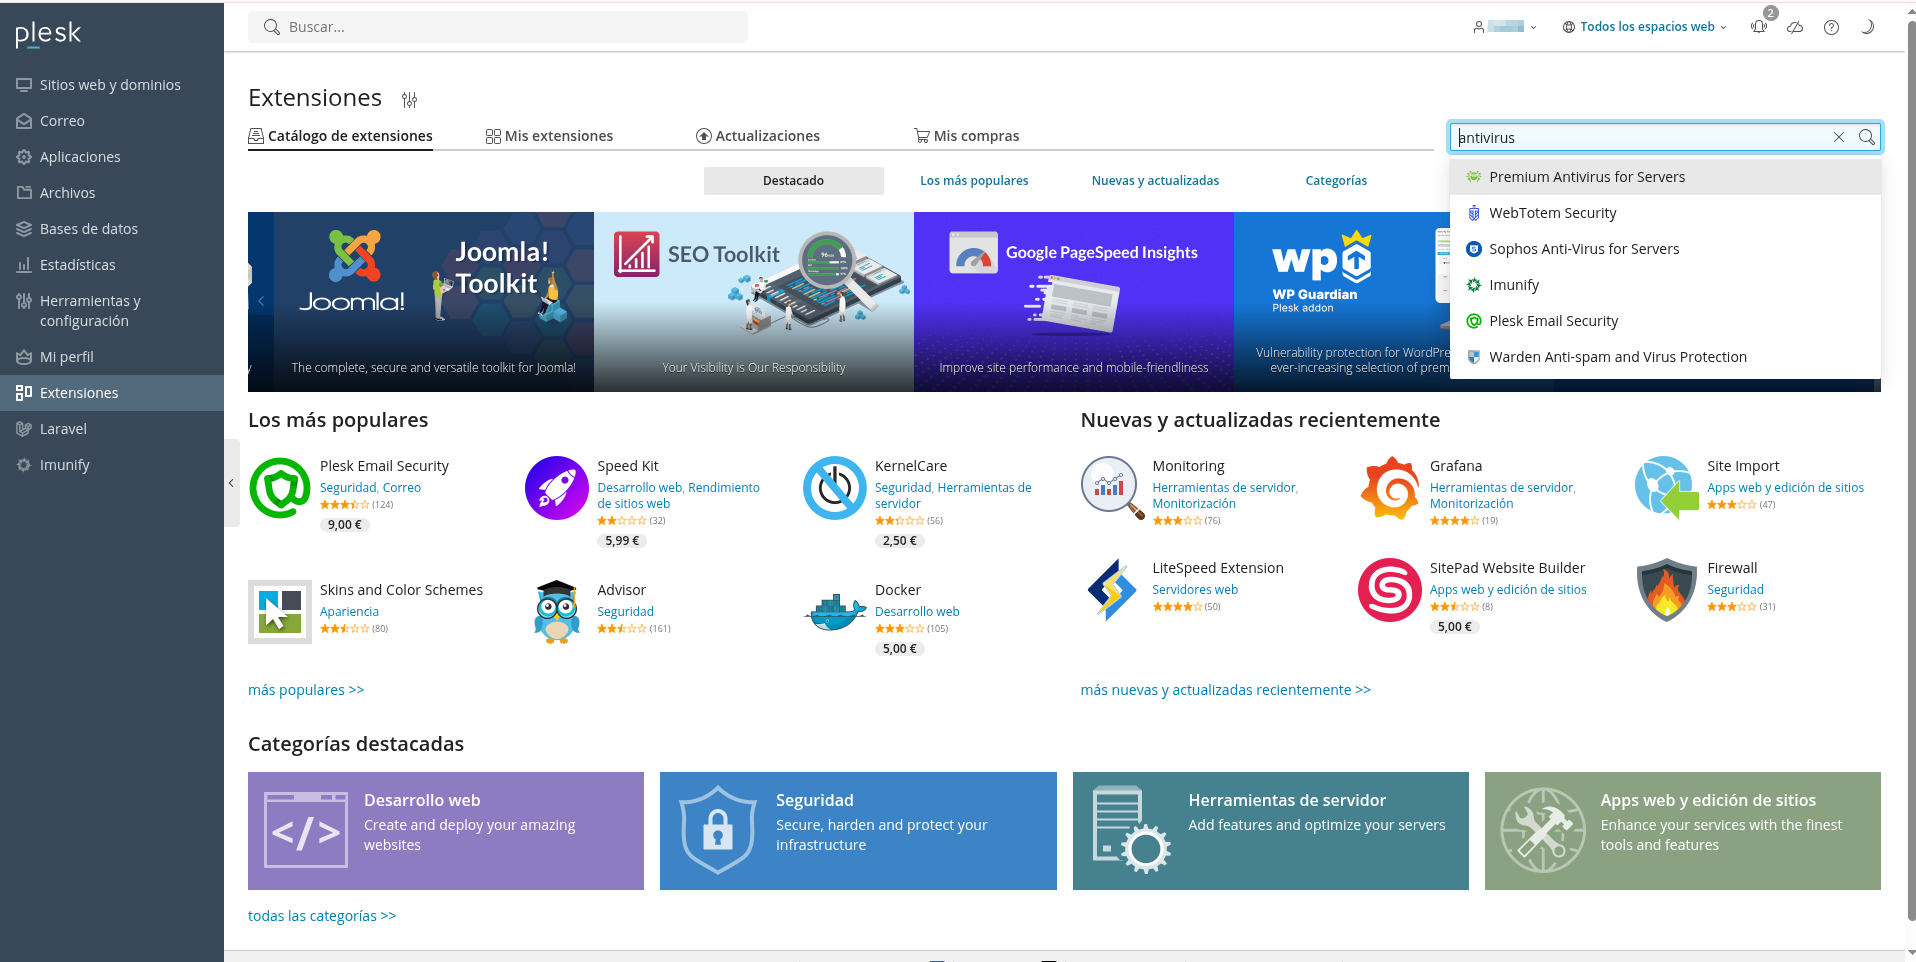The width and height of the screenshot is (1916, 962).
Task: Open Google PageSpeed Insights banner
Action: 1074,301
